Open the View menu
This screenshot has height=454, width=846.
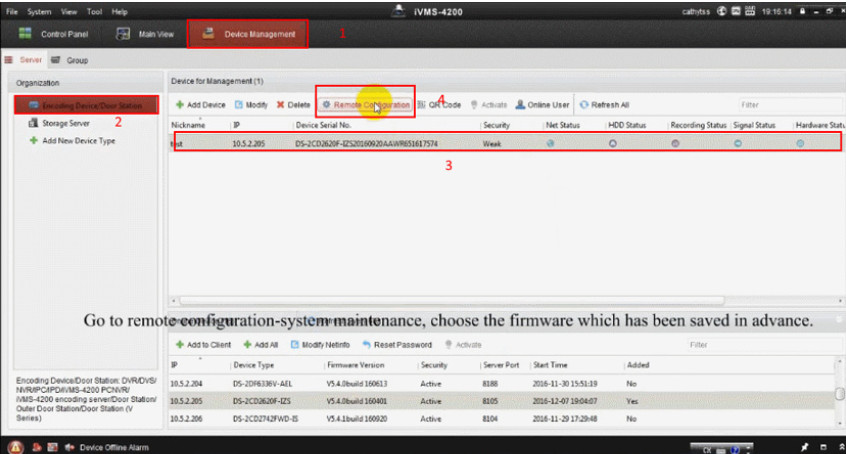69,11
